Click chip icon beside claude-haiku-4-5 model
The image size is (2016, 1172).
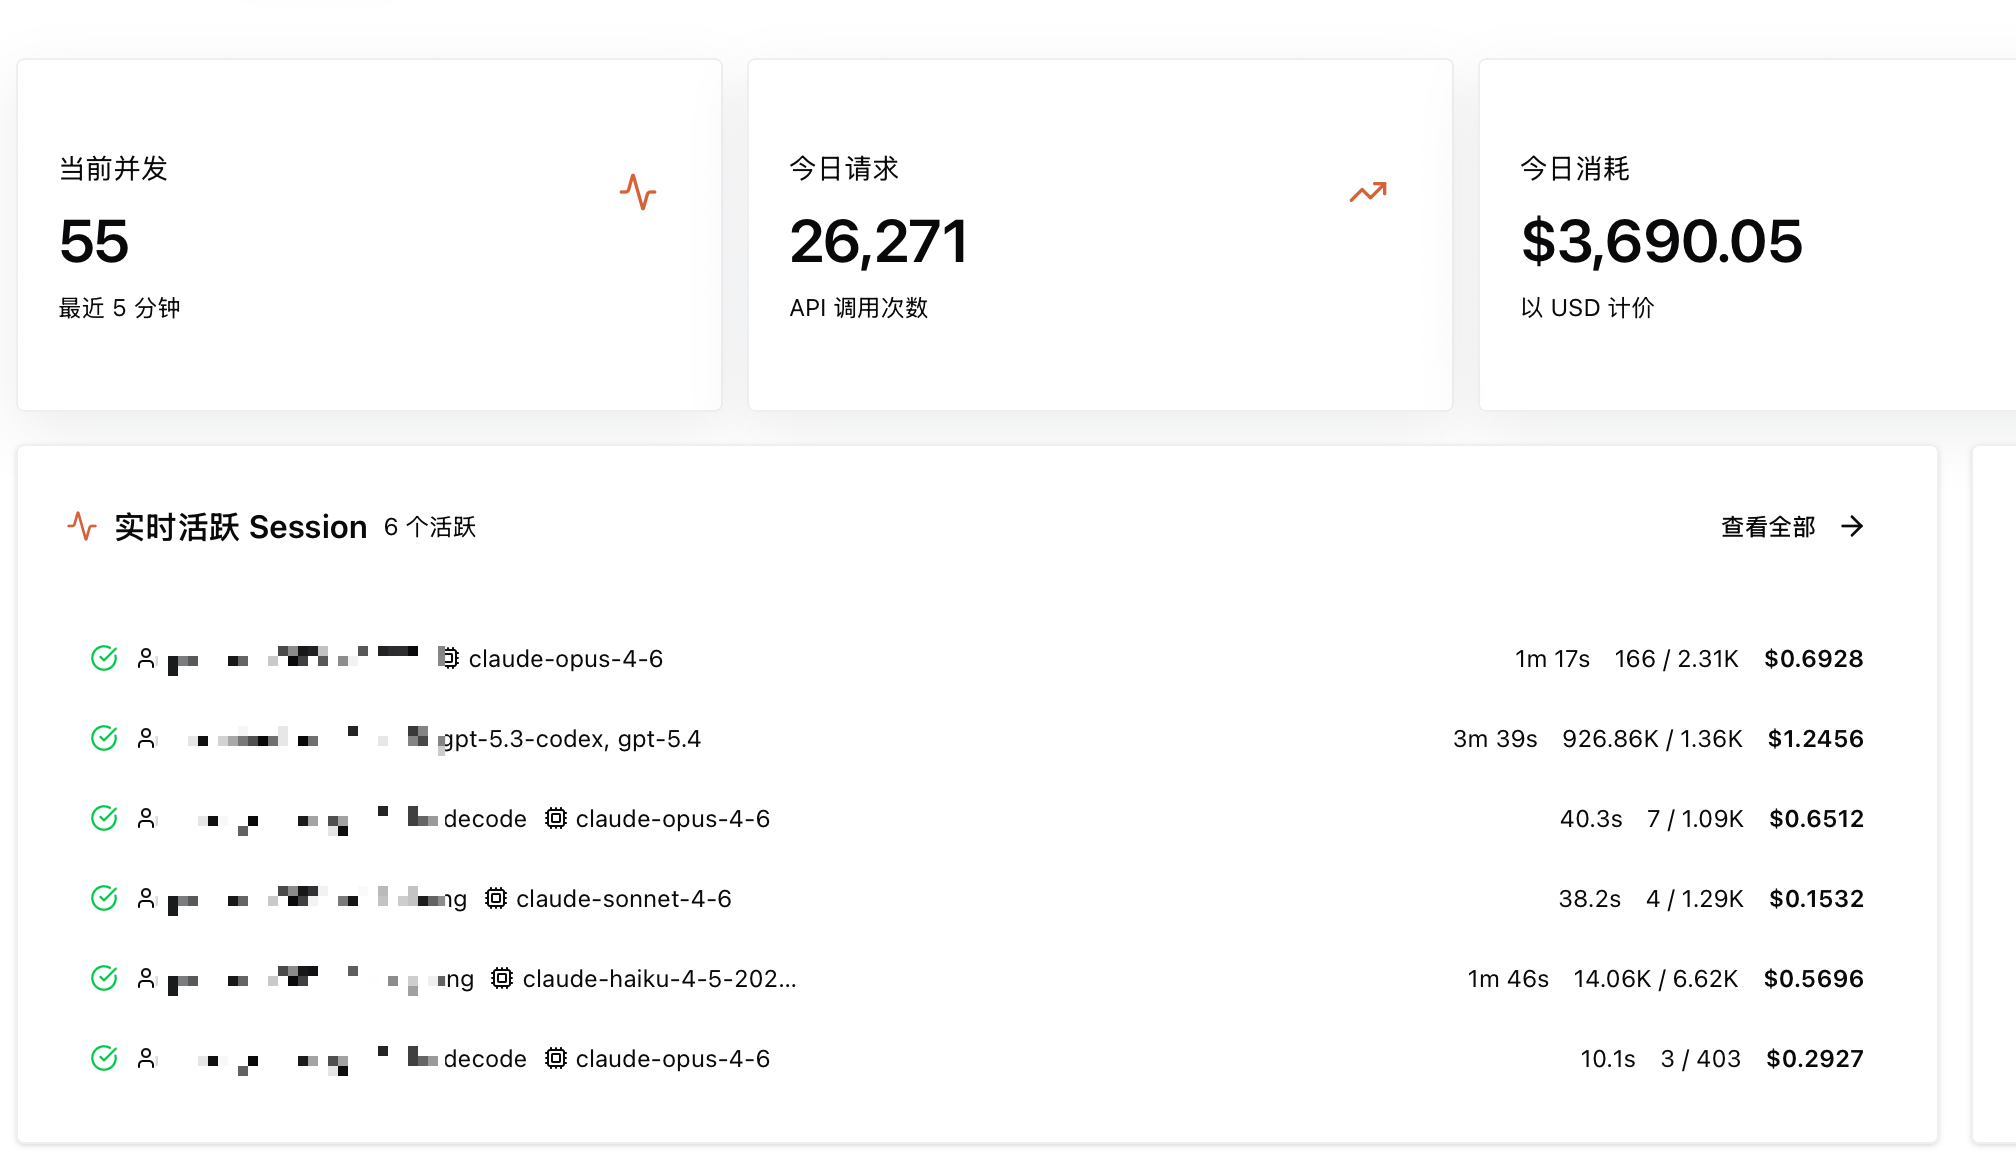[502, 978]
